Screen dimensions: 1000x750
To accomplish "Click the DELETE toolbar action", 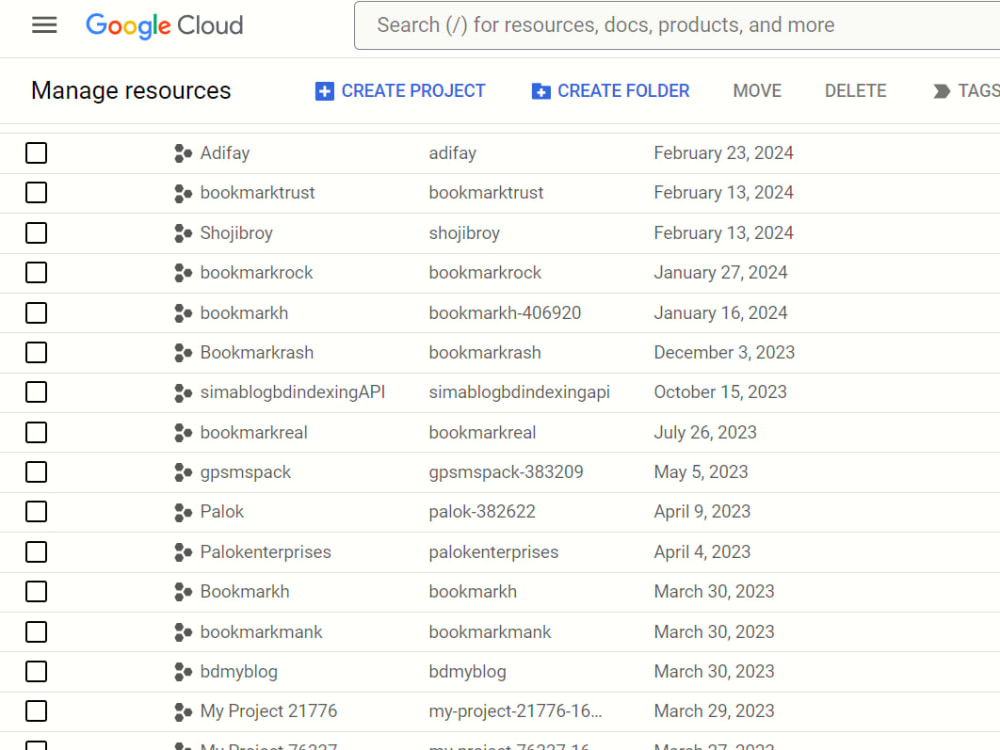I will coord(855,91).
